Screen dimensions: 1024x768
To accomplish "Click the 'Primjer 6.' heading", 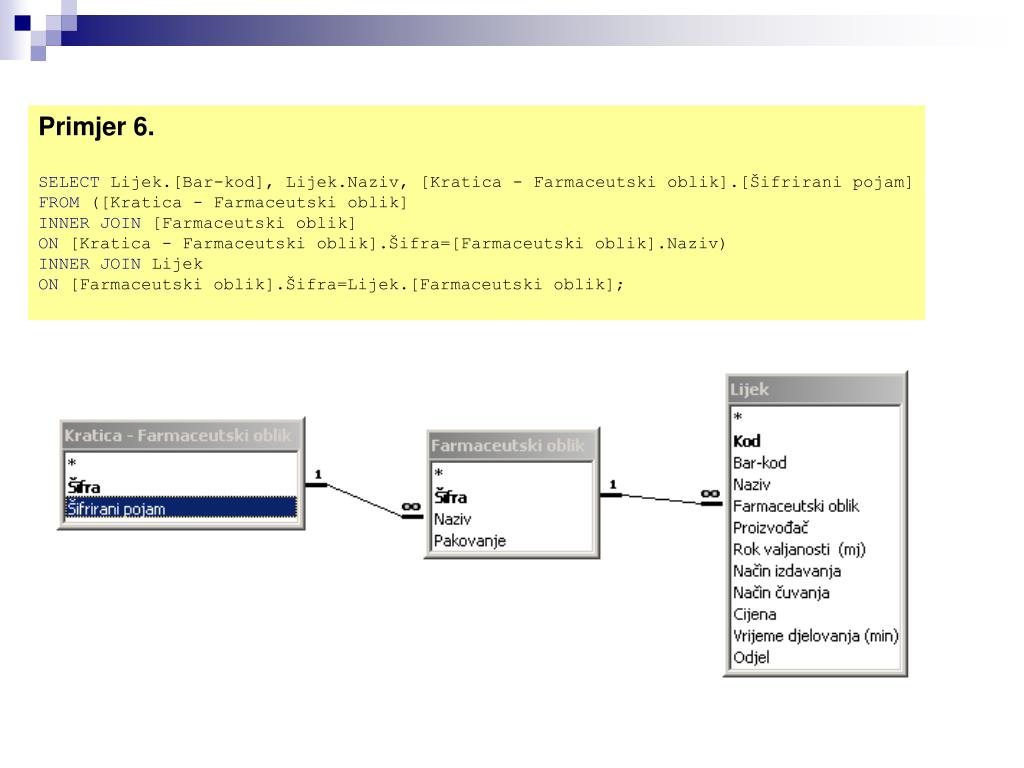I will pos(97,127).
